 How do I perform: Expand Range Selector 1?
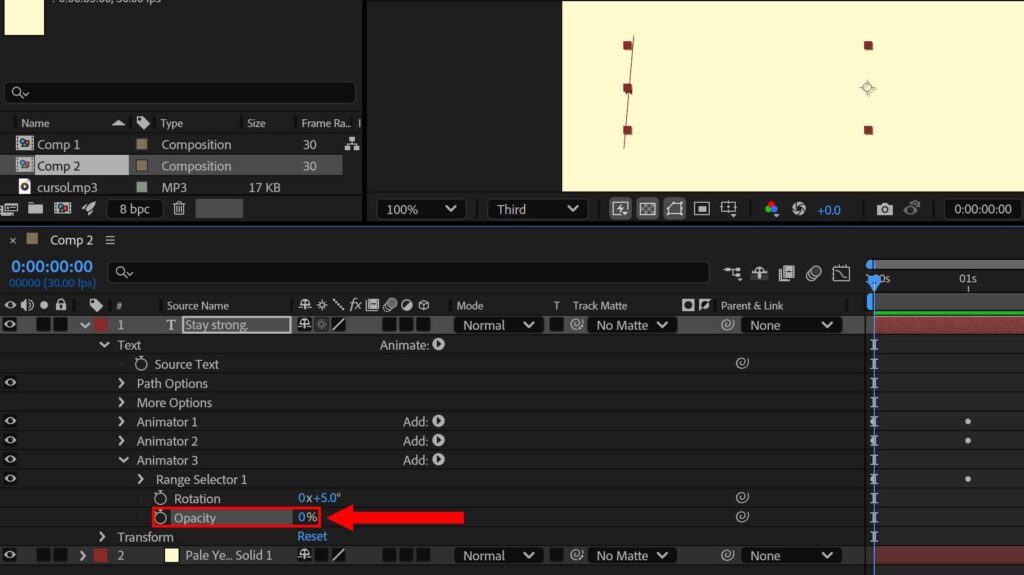(140, 479)
